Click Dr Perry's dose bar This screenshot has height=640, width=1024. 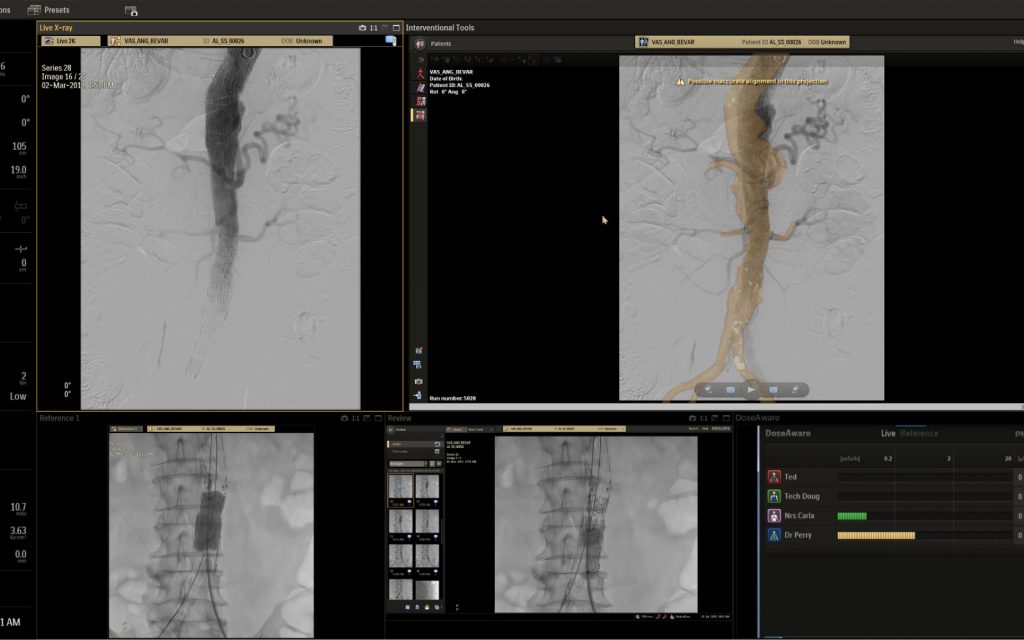(x=875, y=536)
